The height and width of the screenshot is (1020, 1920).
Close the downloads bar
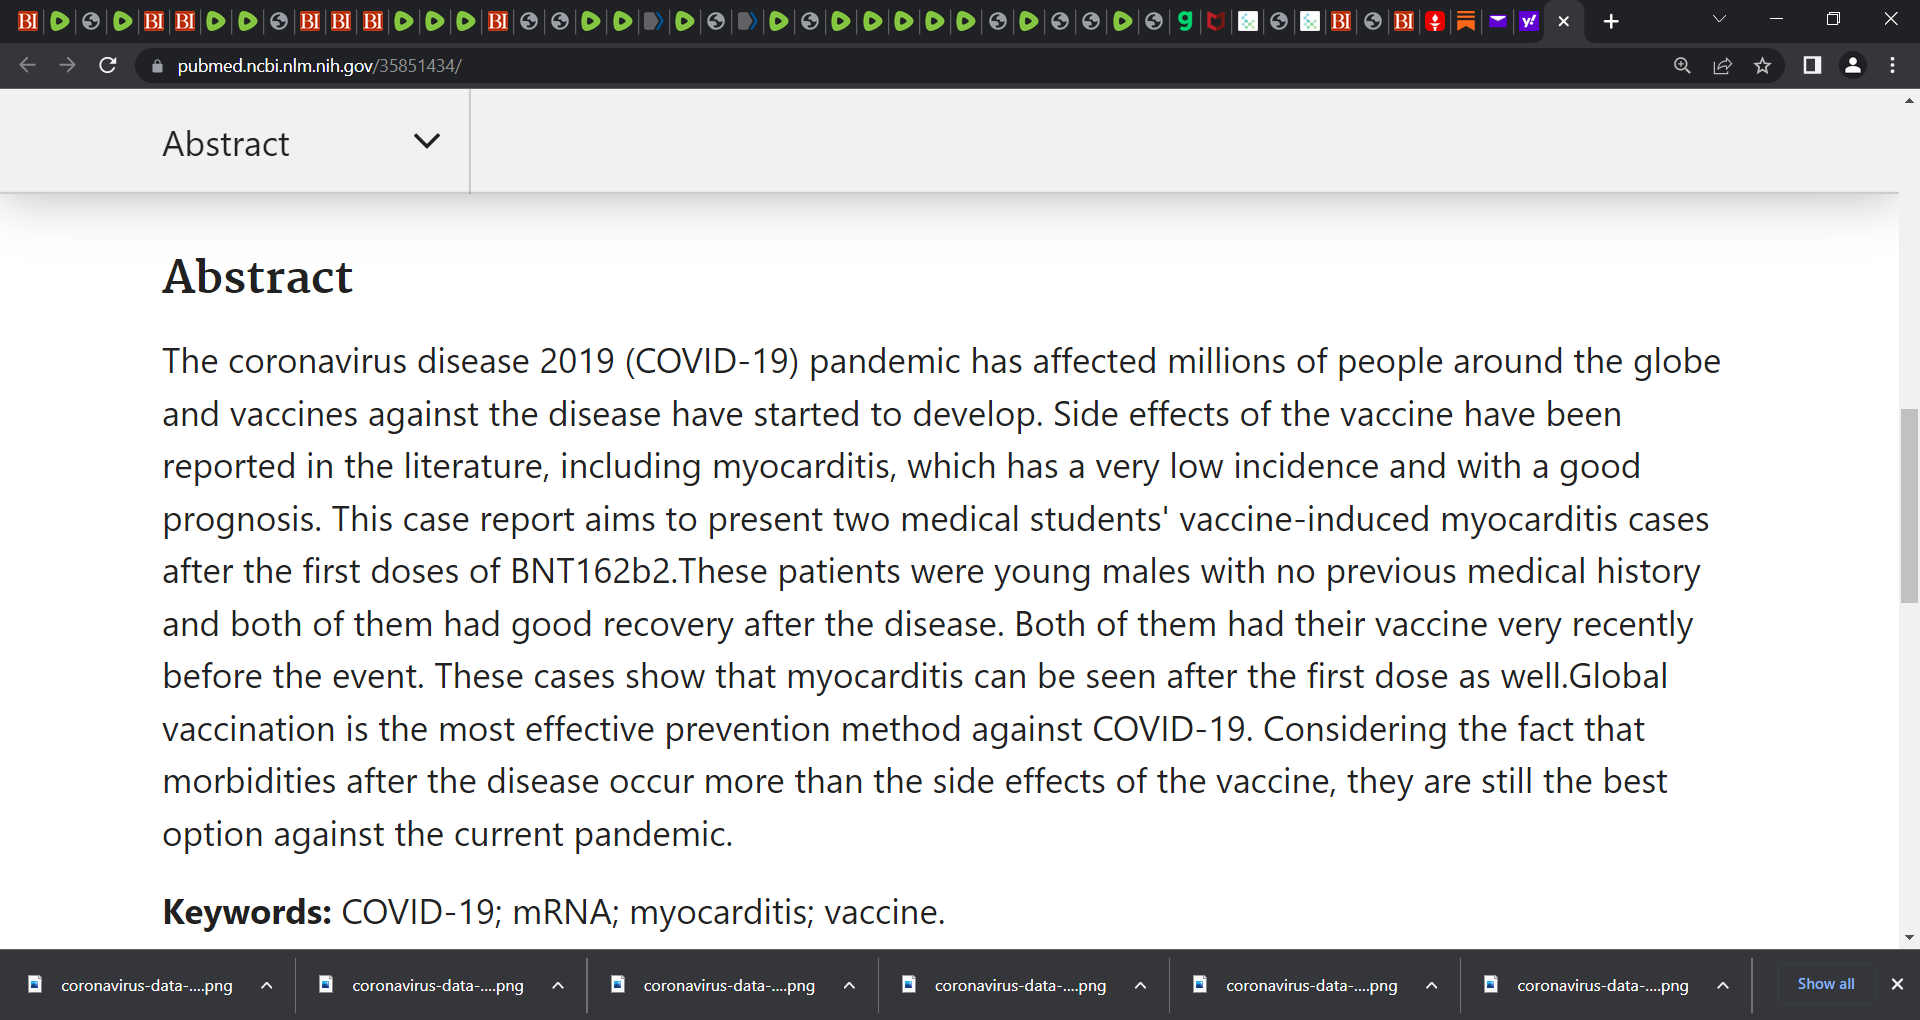(1897, 984)
